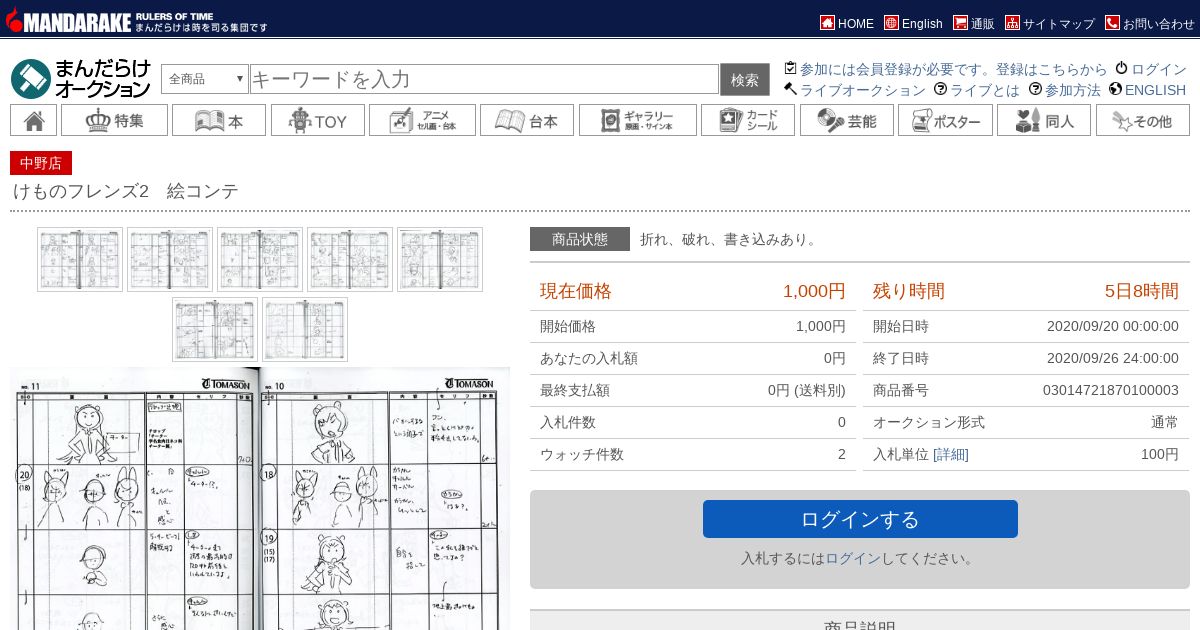This screenshot has width=1200, height=630.
Task: Select the seventh storyboard thumbnail
Action: pos(305,329)
